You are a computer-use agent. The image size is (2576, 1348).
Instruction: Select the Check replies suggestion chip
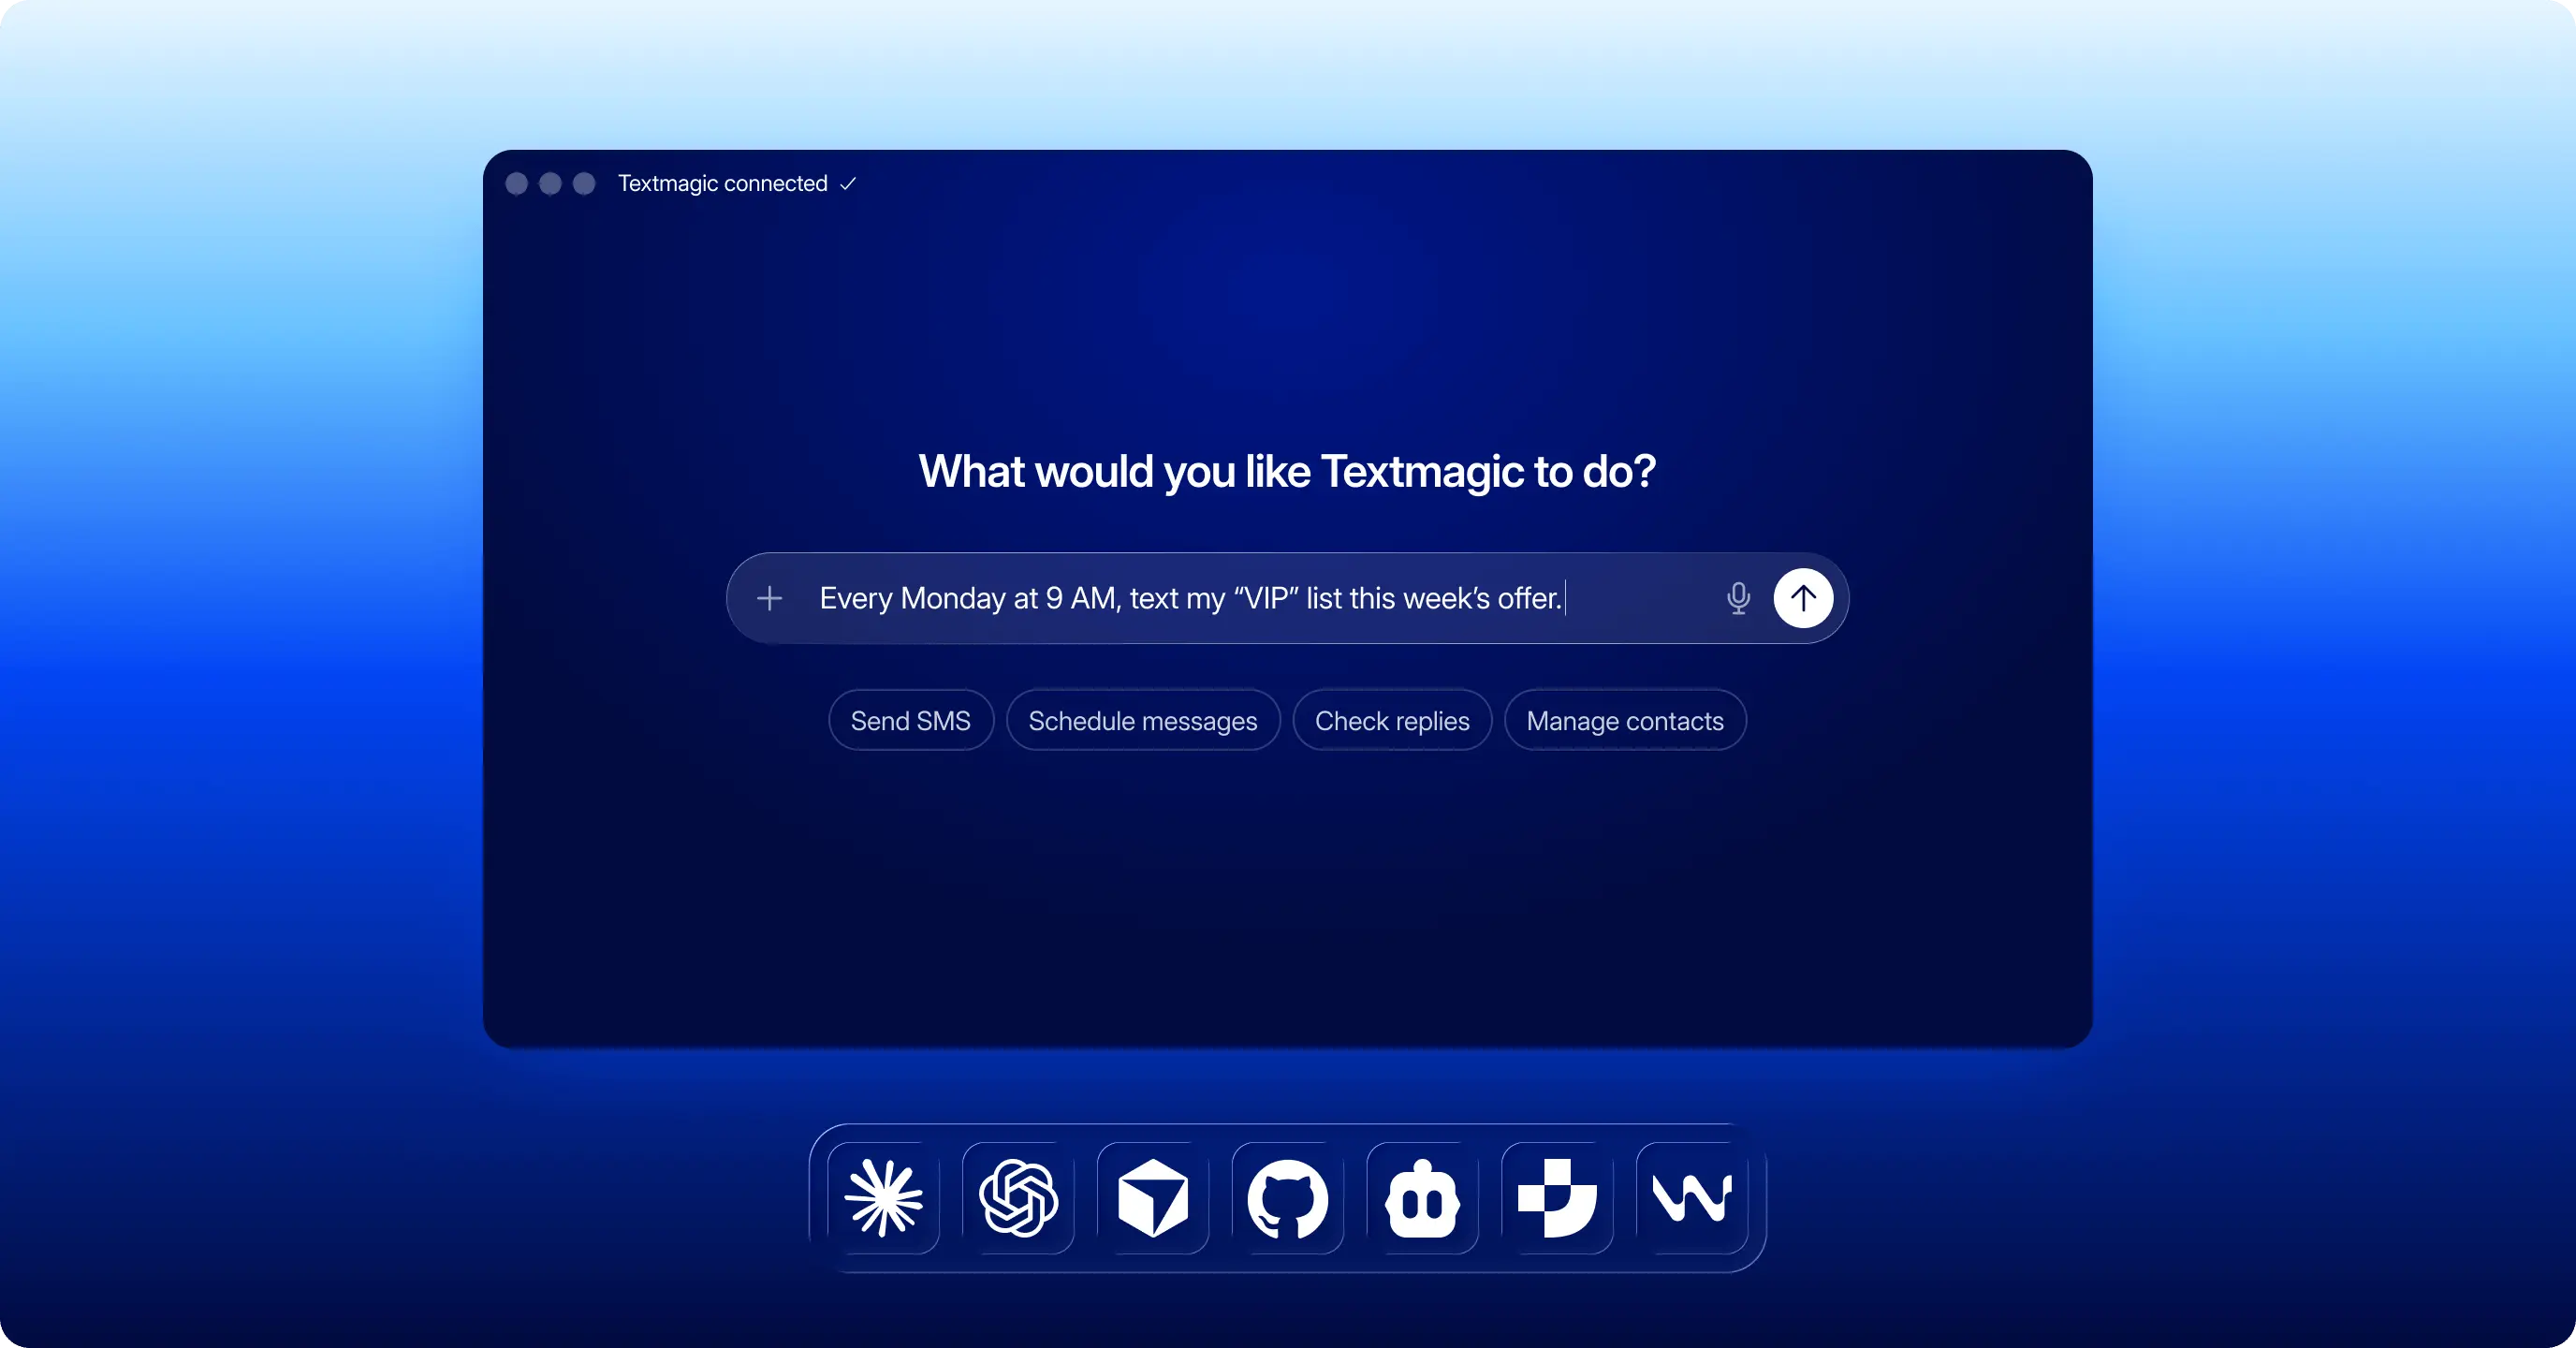click(x=1392, y=720)
